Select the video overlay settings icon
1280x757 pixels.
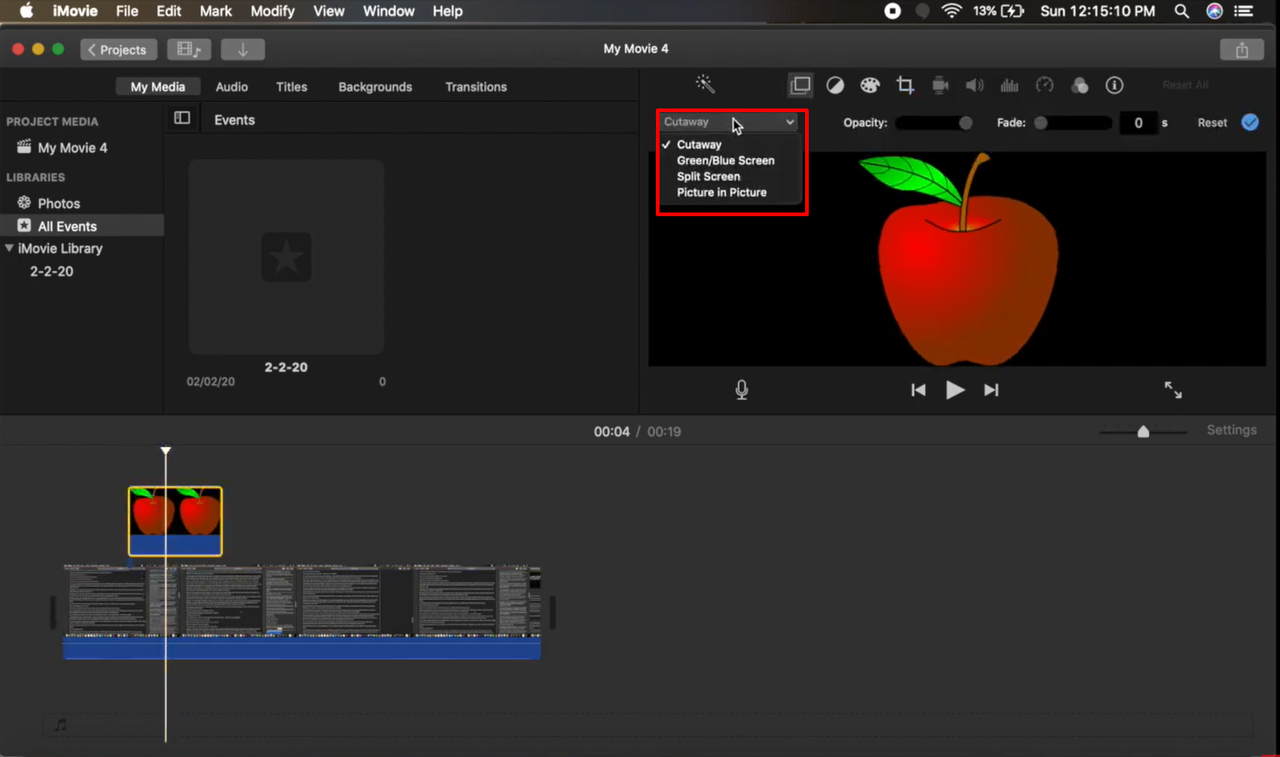pos(800,85)
